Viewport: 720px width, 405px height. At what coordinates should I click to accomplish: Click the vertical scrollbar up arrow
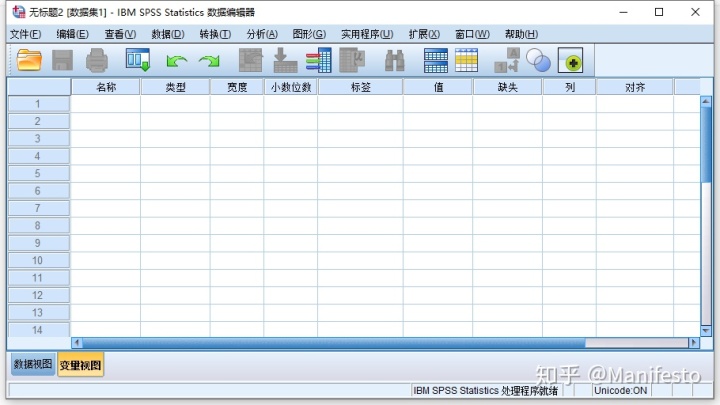pos(706,101)
